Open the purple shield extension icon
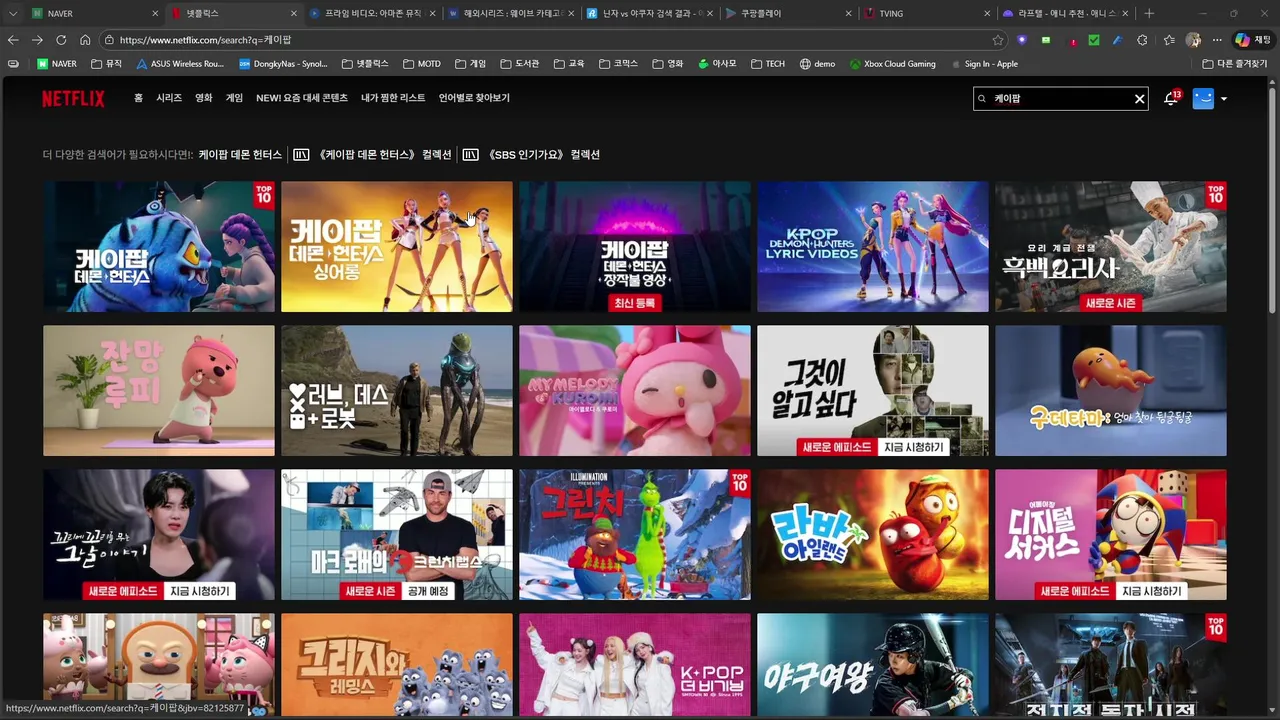This screenshot has width=1280, height=720. click(1022, 40)
